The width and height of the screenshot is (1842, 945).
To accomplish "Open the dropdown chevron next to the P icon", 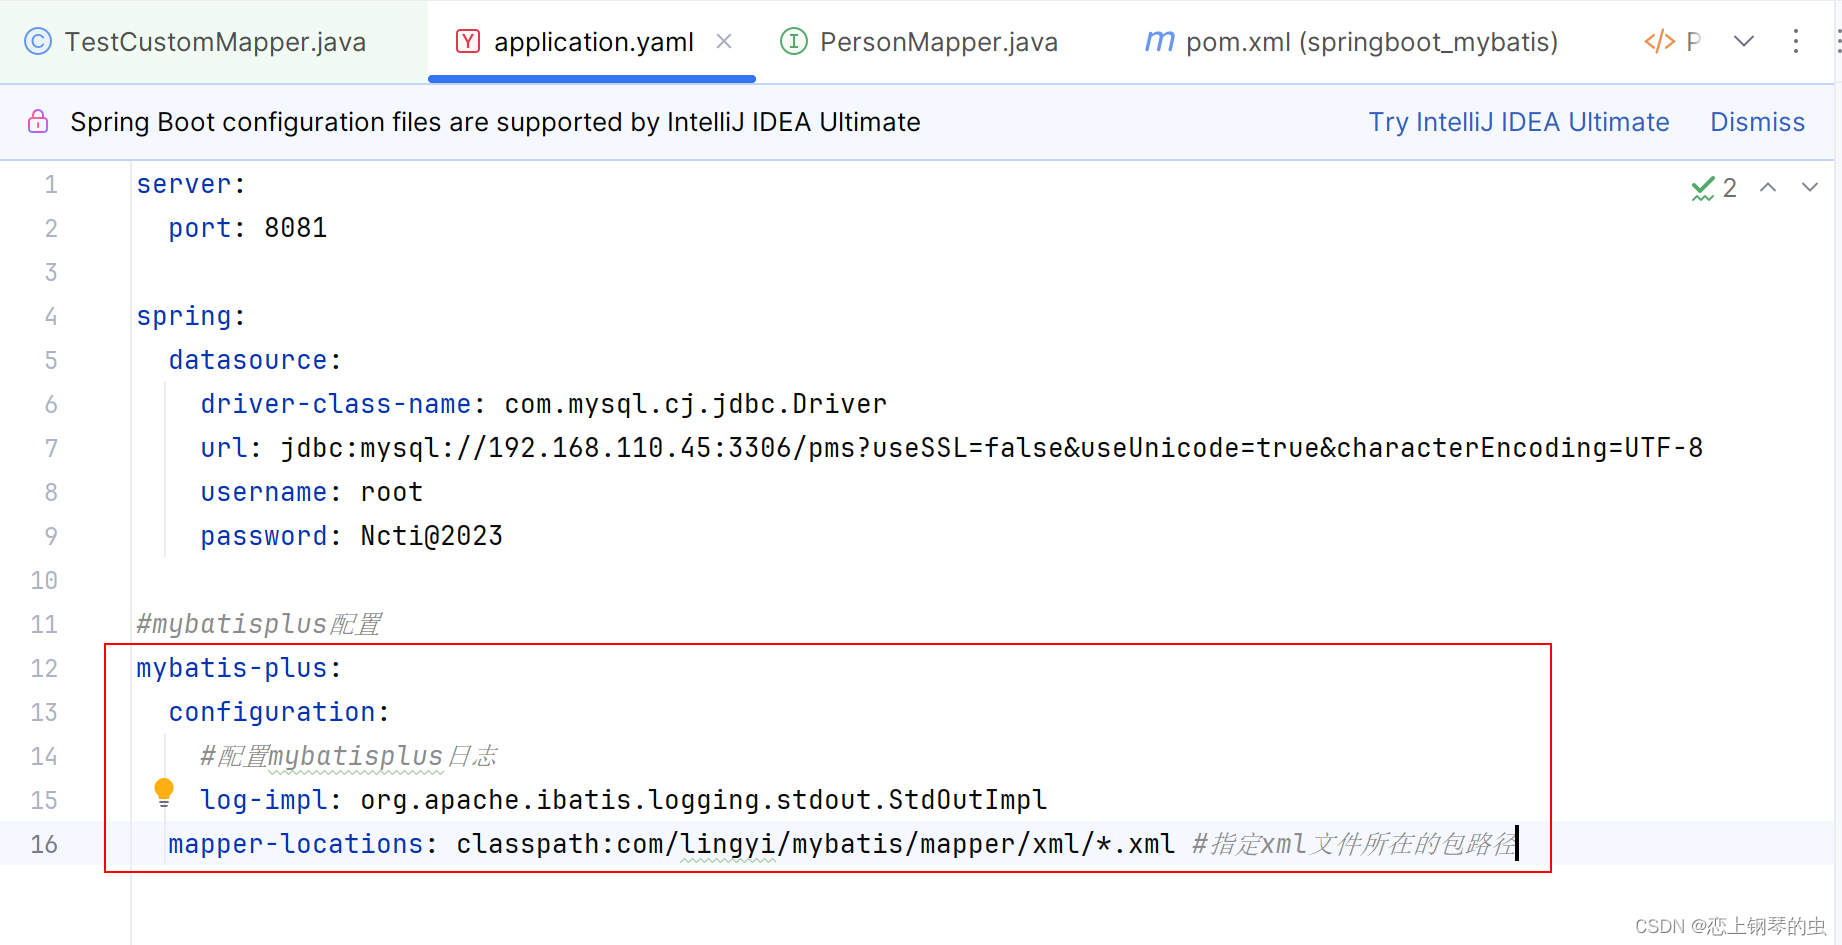I will point(1743,41).
